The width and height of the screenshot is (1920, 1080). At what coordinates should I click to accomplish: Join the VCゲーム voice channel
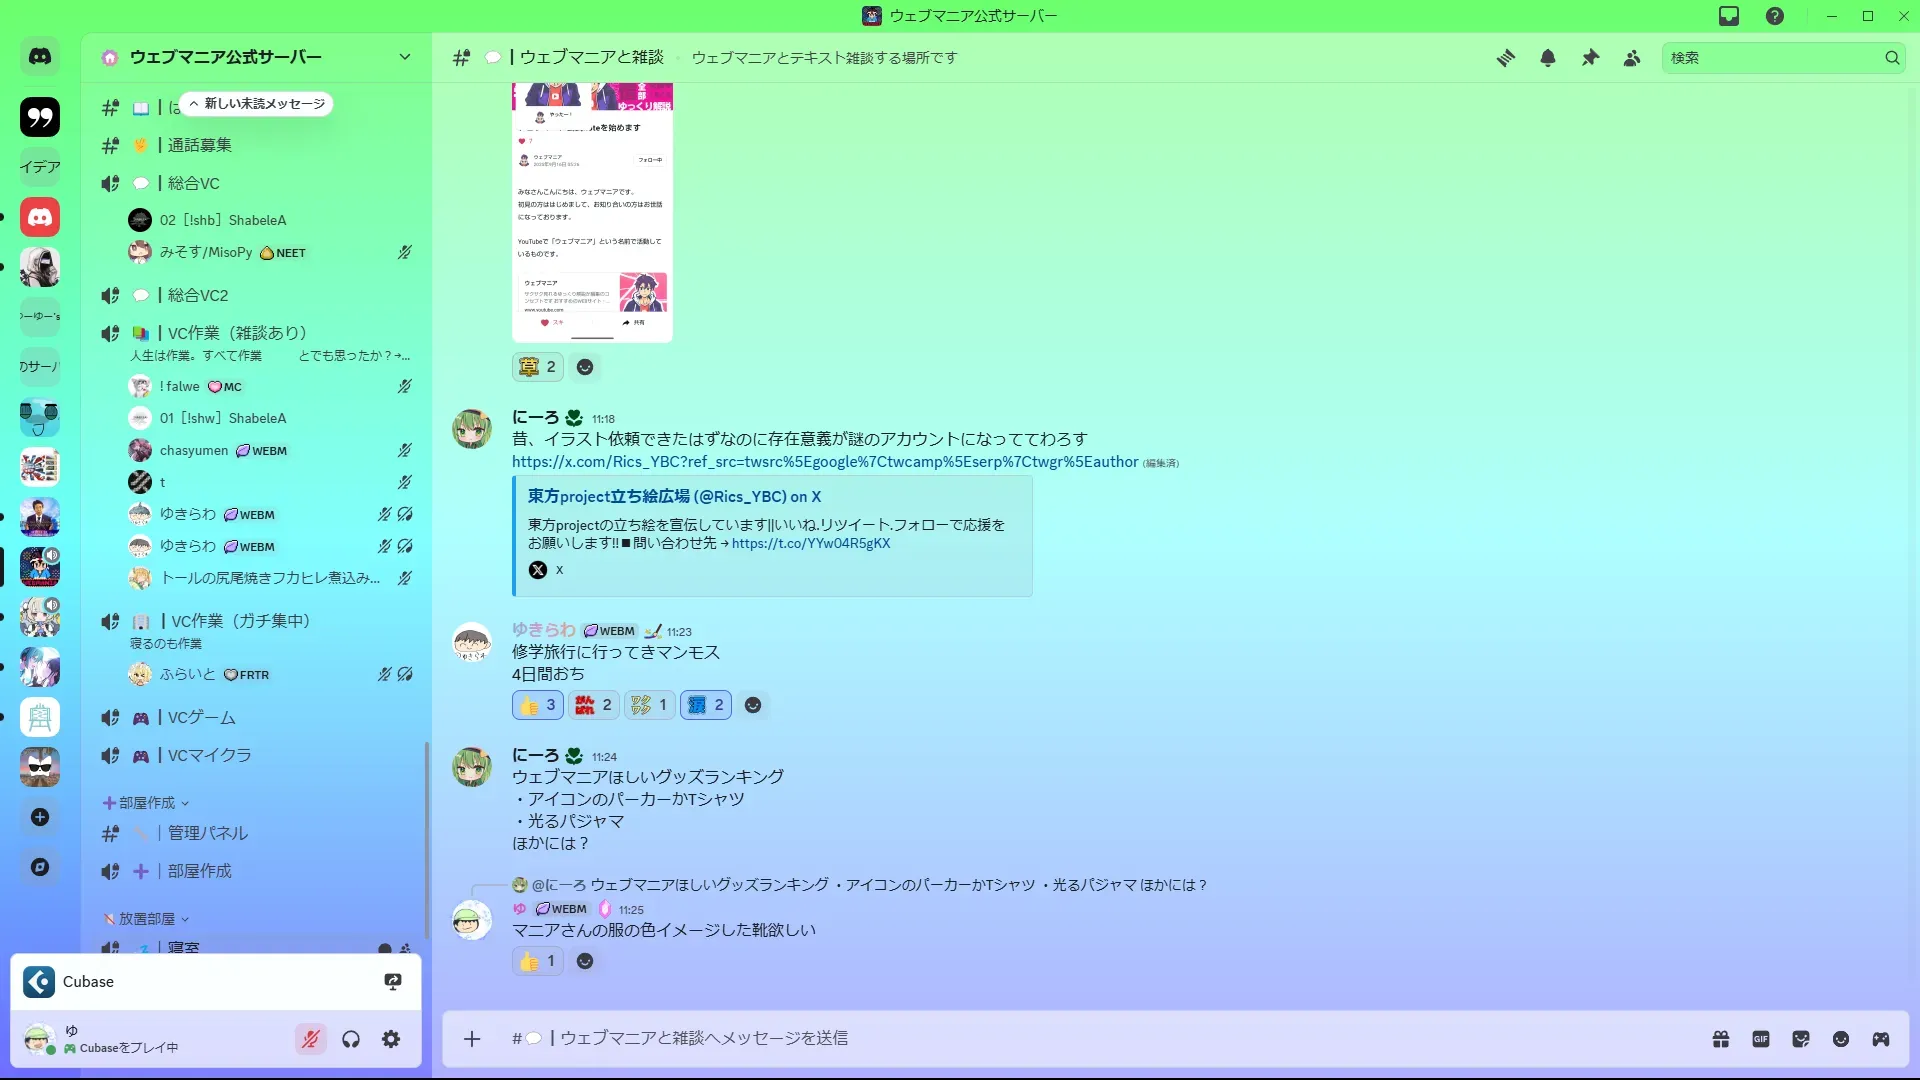point(202,718)
